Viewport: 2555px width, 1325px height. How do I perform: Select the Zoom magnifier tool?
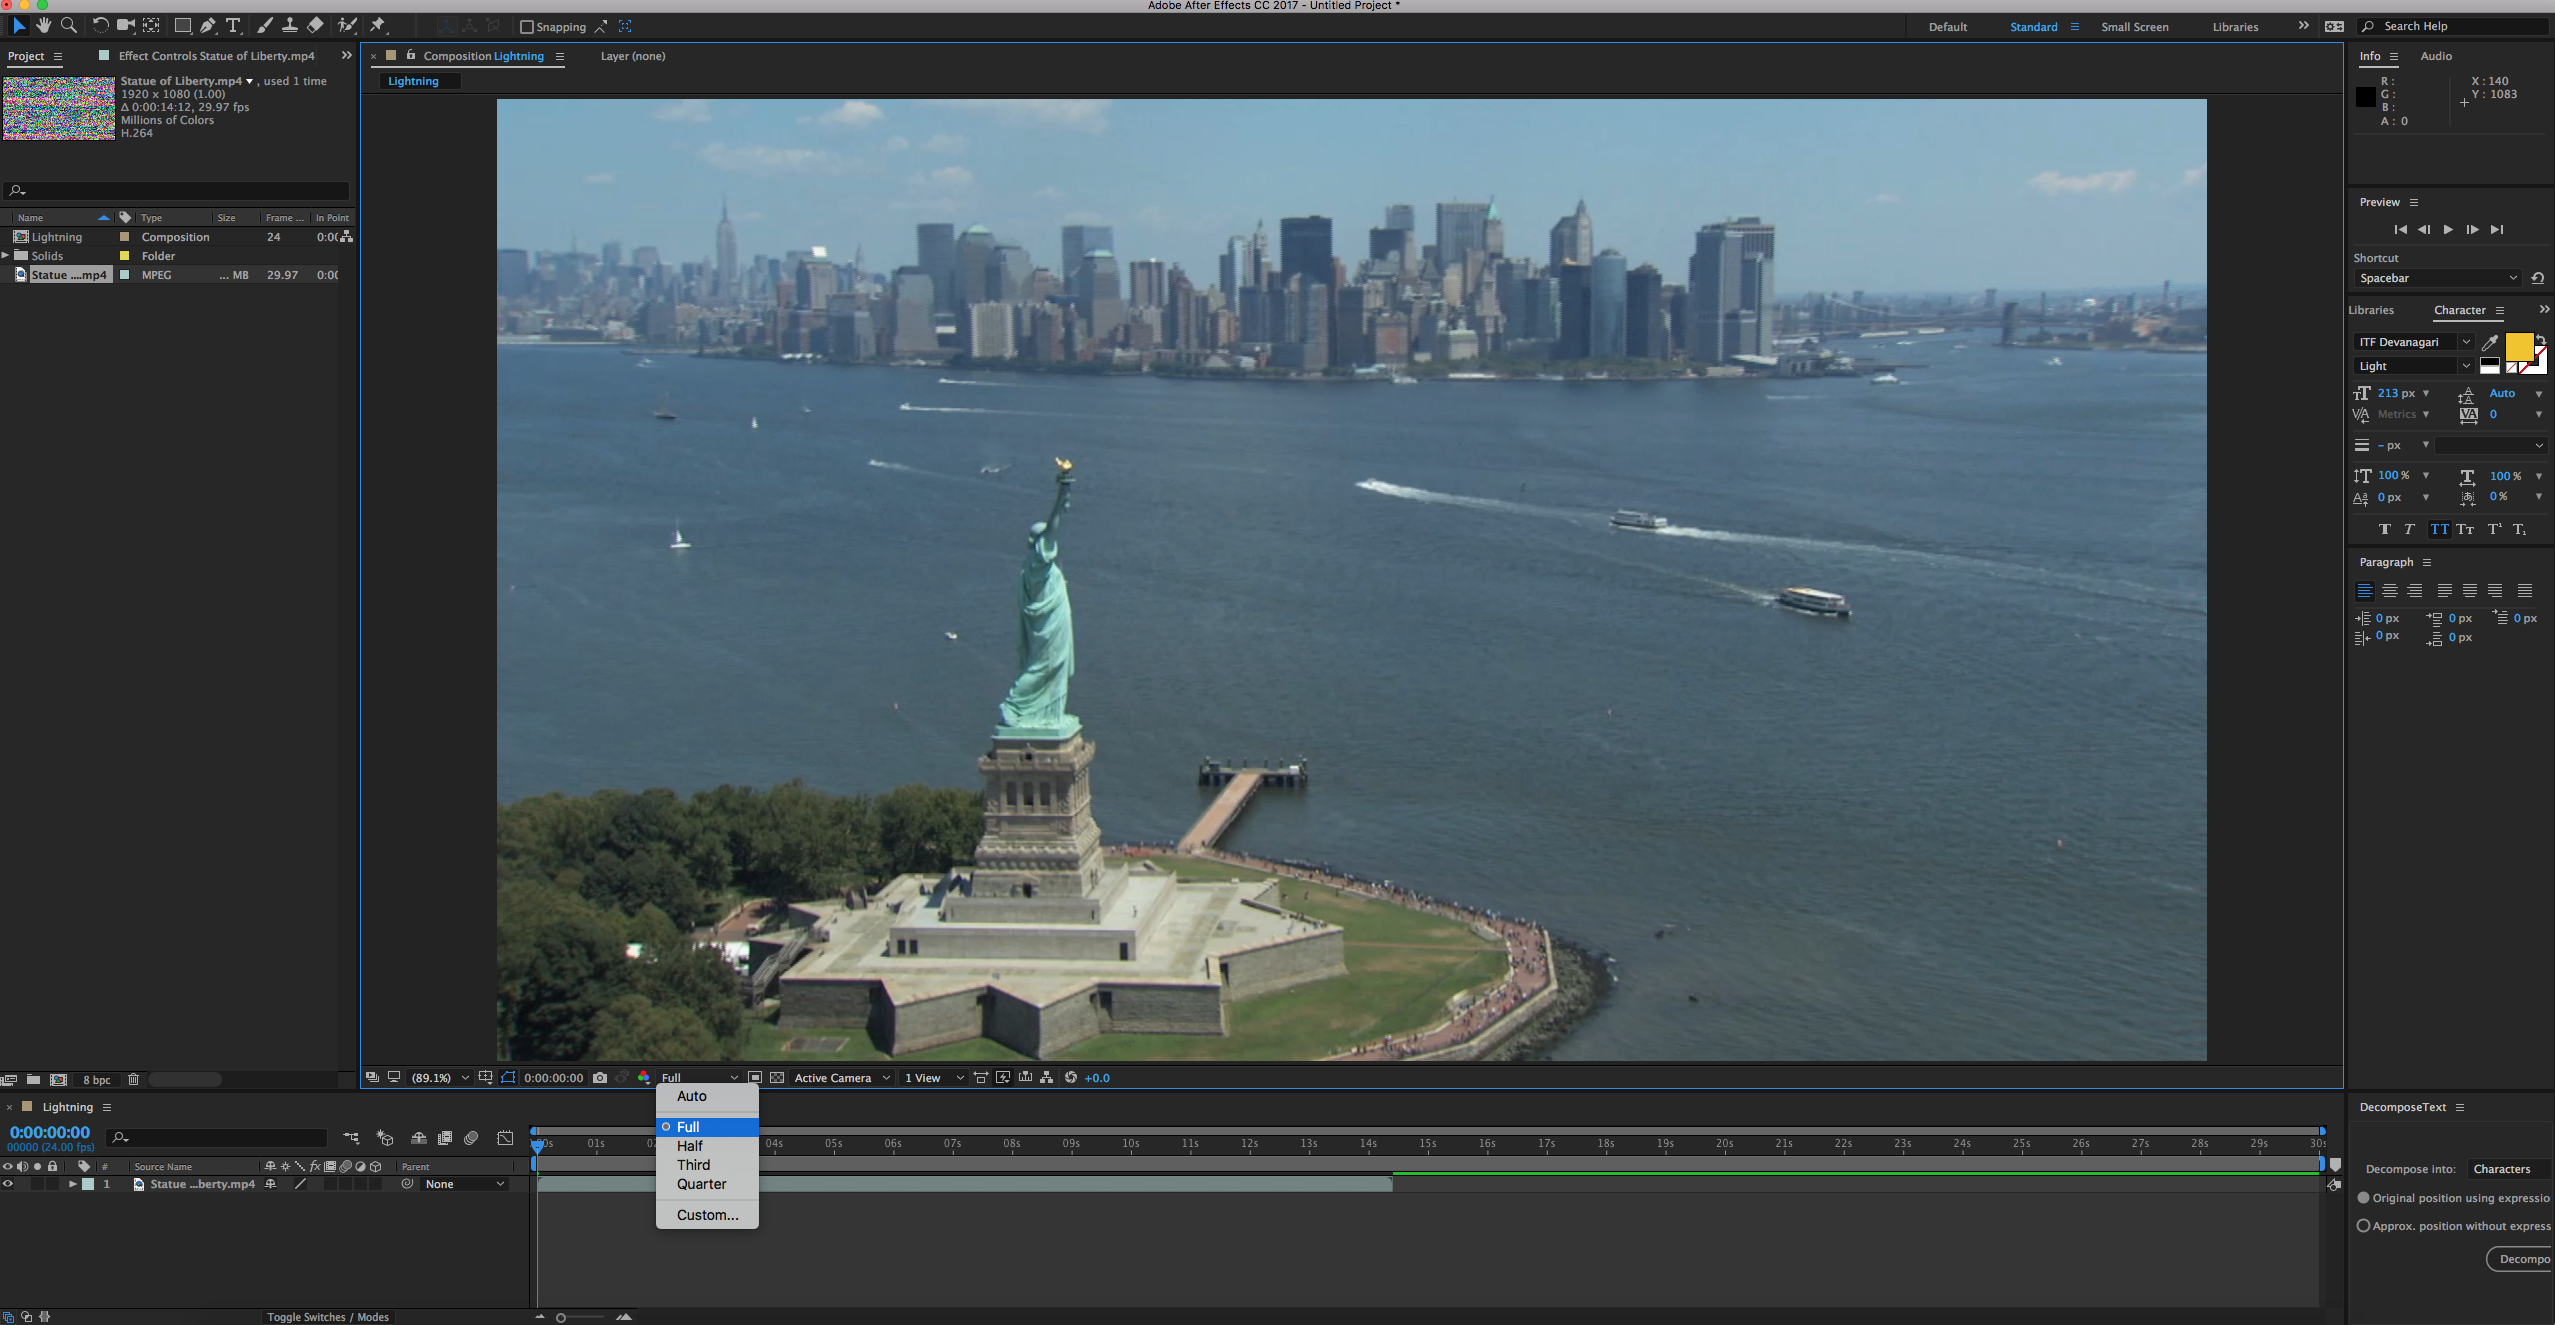pyautogui.click(x=69, y=26)
